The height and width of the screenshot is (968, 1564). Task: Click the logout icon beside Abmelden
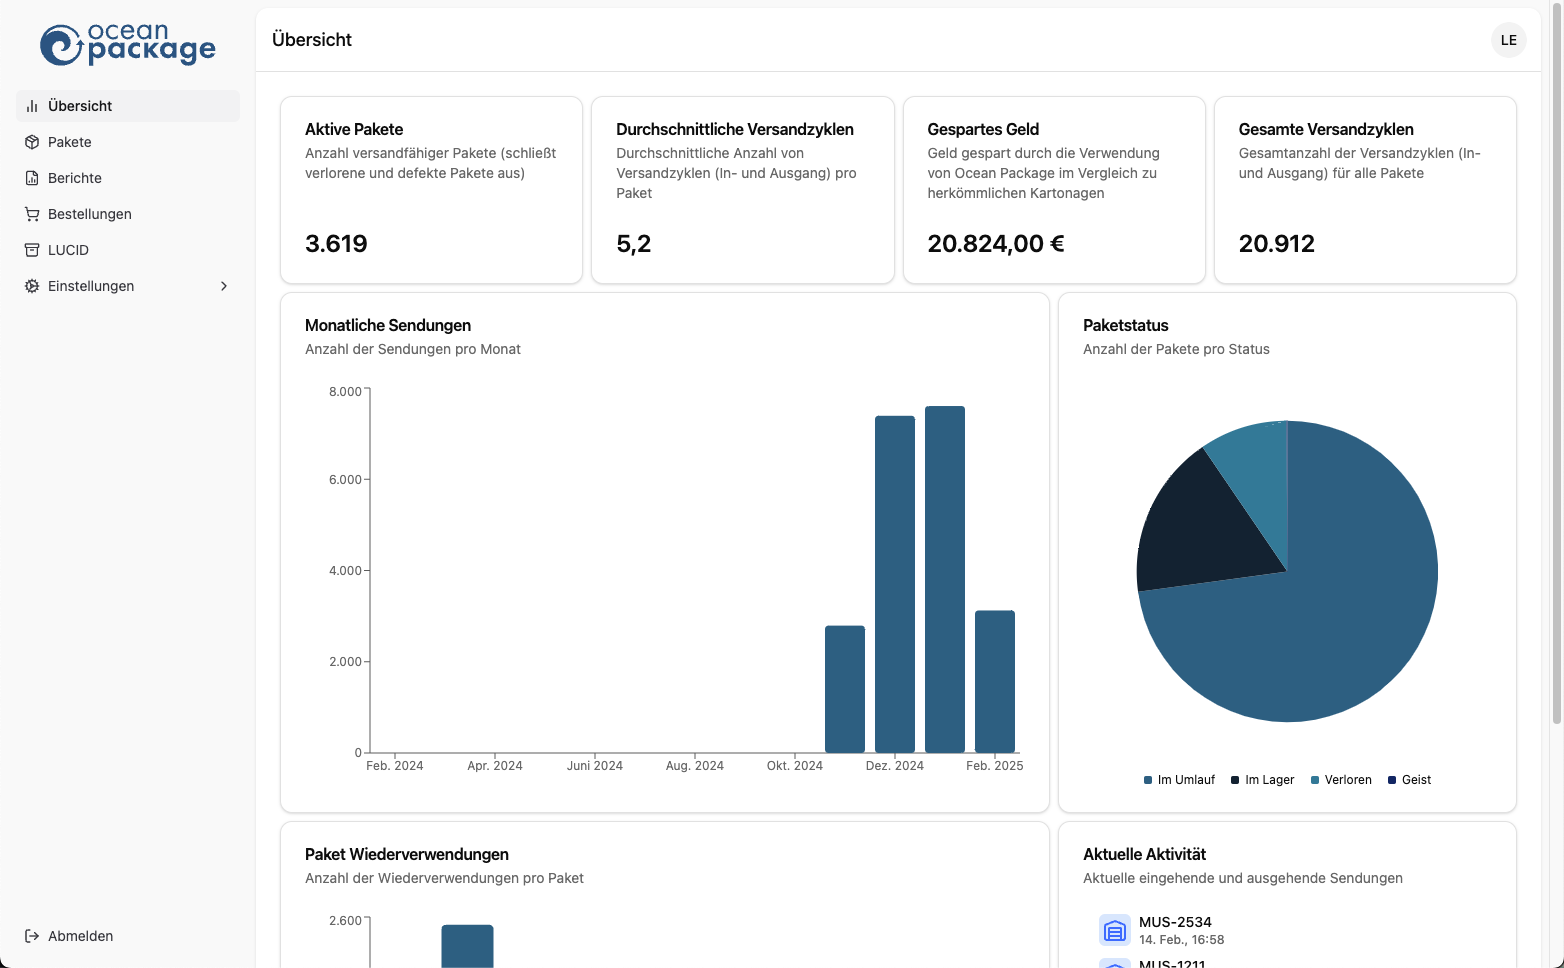(x=32, y=936)
